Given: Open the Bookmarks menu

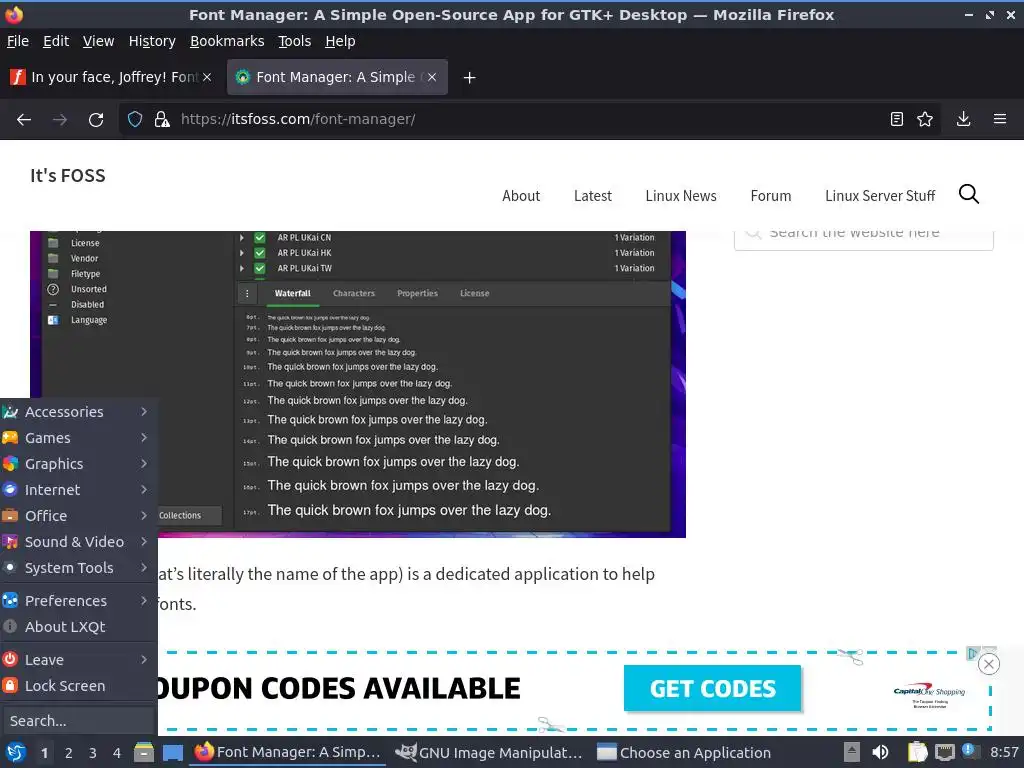Looking at the screenshot, I should (x=227, y=41).
